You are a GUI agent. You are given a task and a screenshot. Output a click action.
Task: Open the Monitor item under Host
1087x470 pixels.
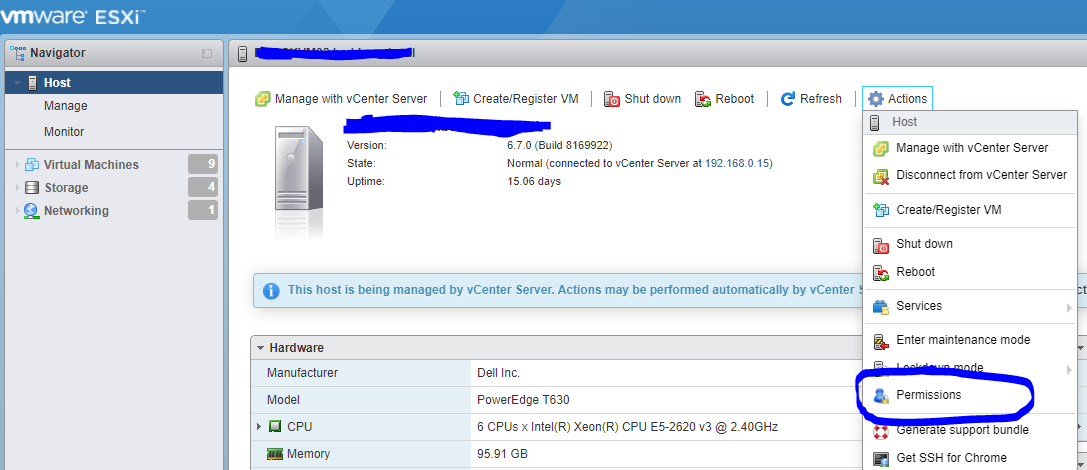(64, 132)
